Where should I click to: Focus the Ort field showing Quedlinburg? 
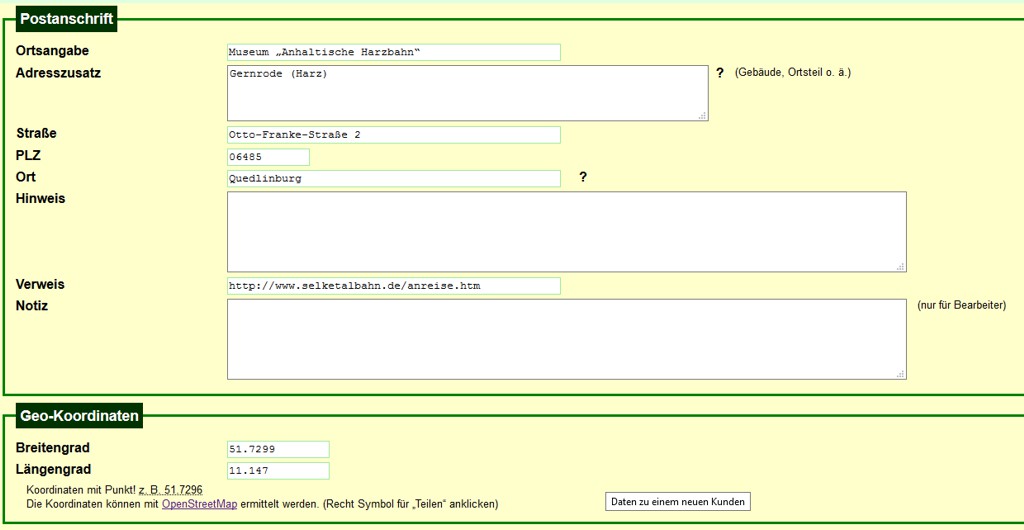click(393, 179)
